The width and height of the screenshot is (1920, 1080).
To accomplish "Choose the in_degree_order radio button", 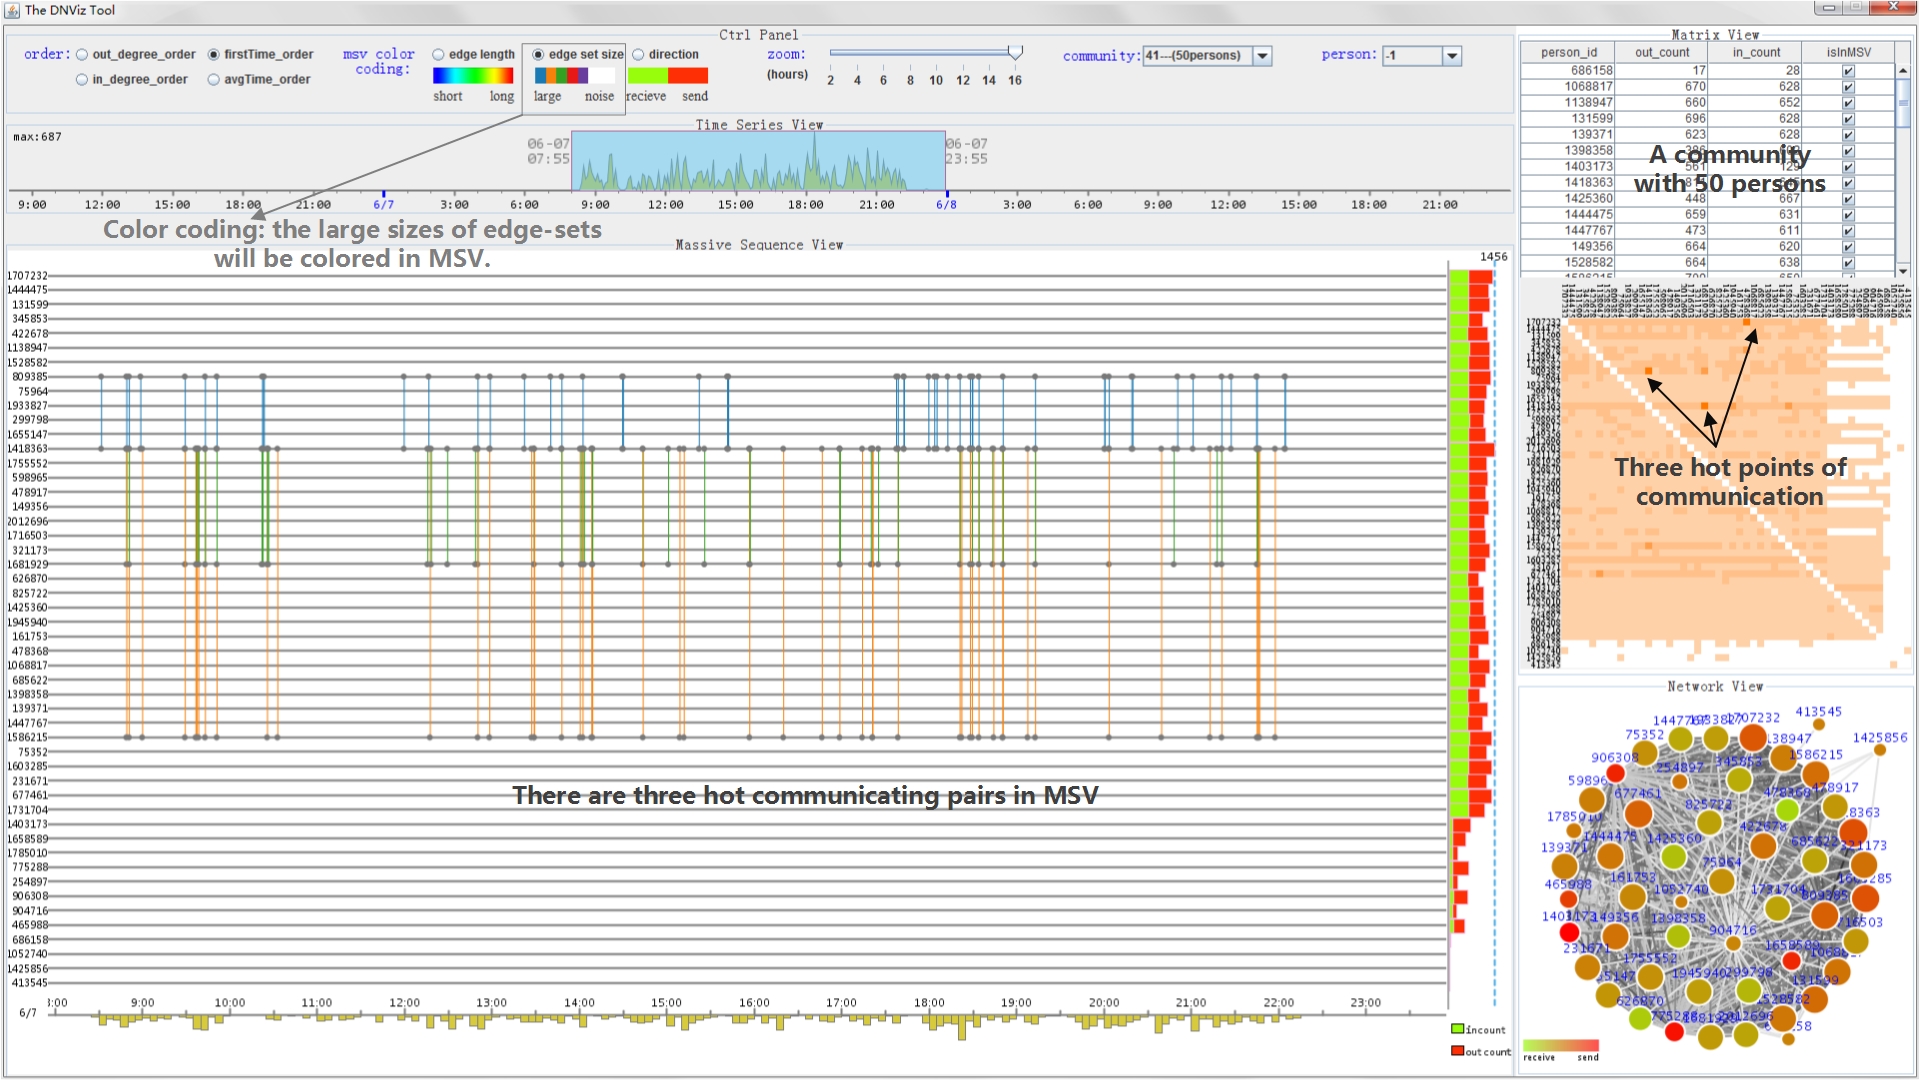I will (82, 80).
